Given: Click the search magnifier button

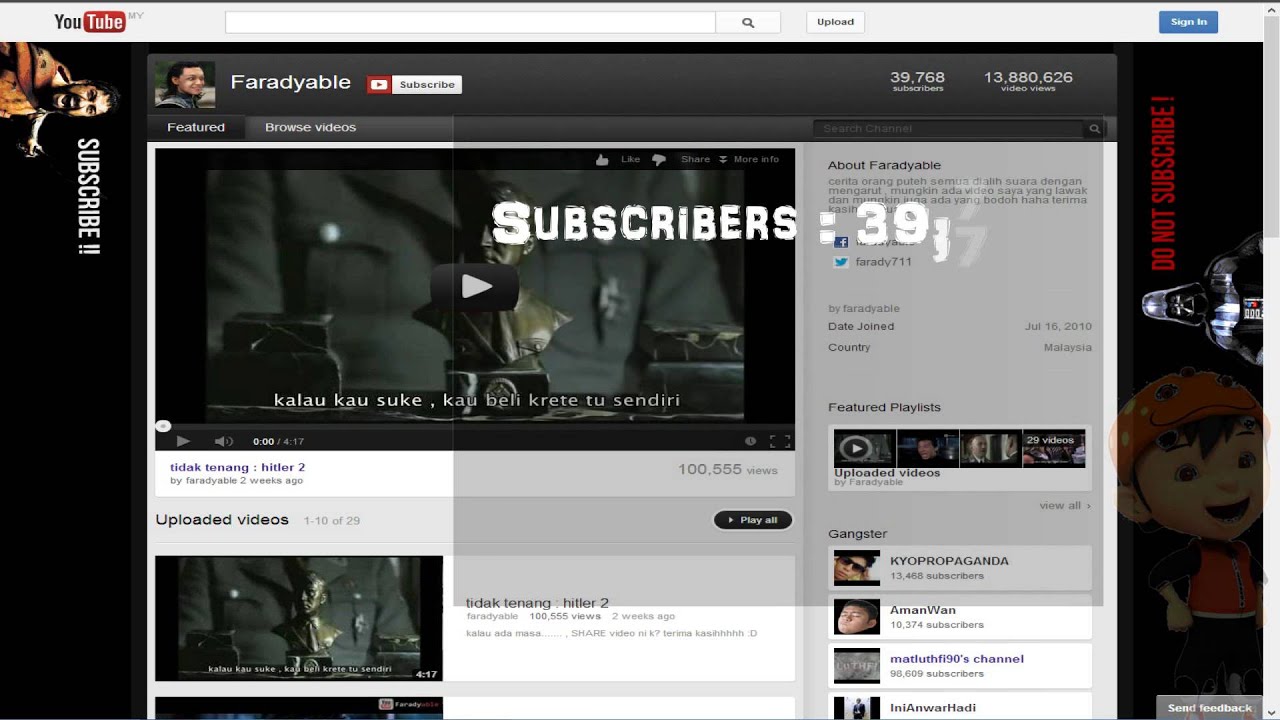Looking at the screenshot, I should tap(748, 22).
